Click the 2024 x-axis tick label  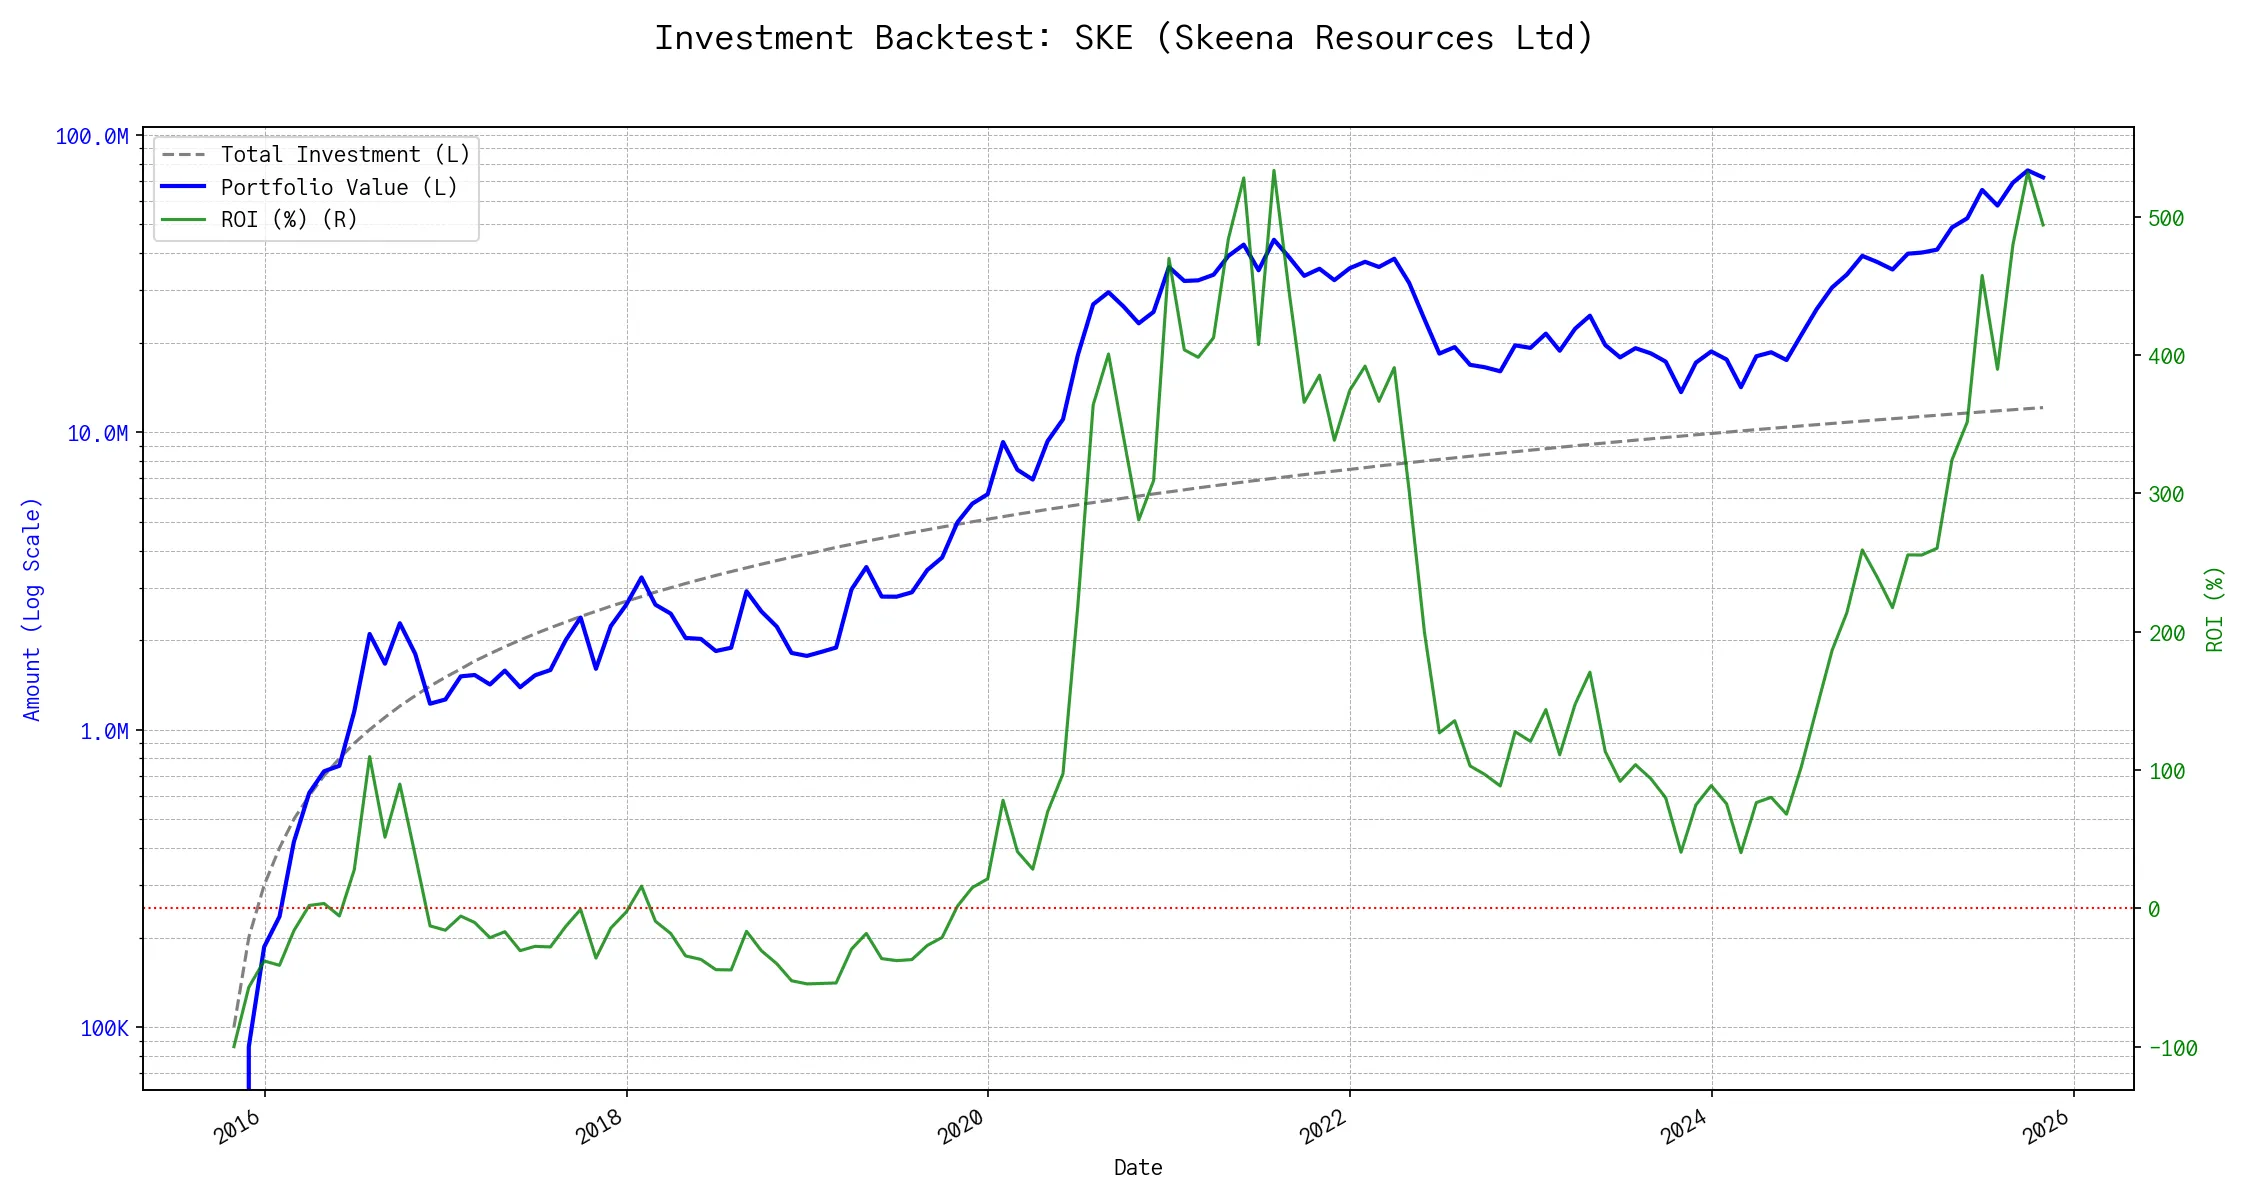click(x=1685, y=1127)
